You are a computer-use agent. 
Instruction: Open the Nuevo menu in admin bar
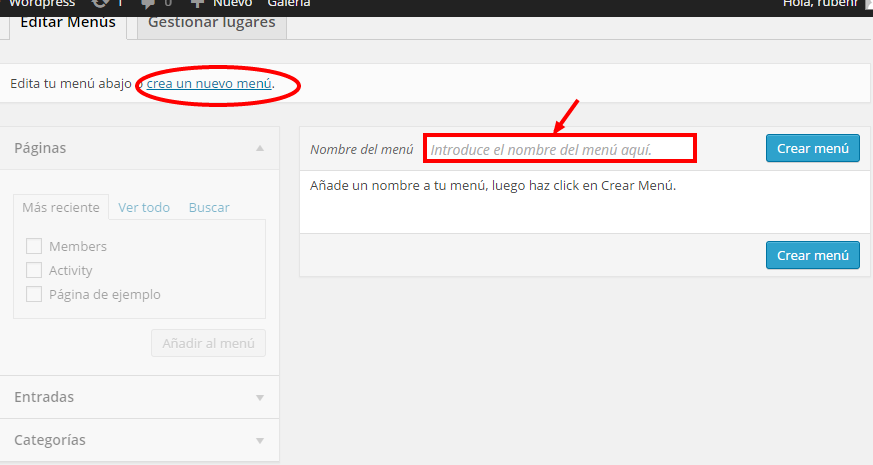pyautogui.click(x=232, y=3)
